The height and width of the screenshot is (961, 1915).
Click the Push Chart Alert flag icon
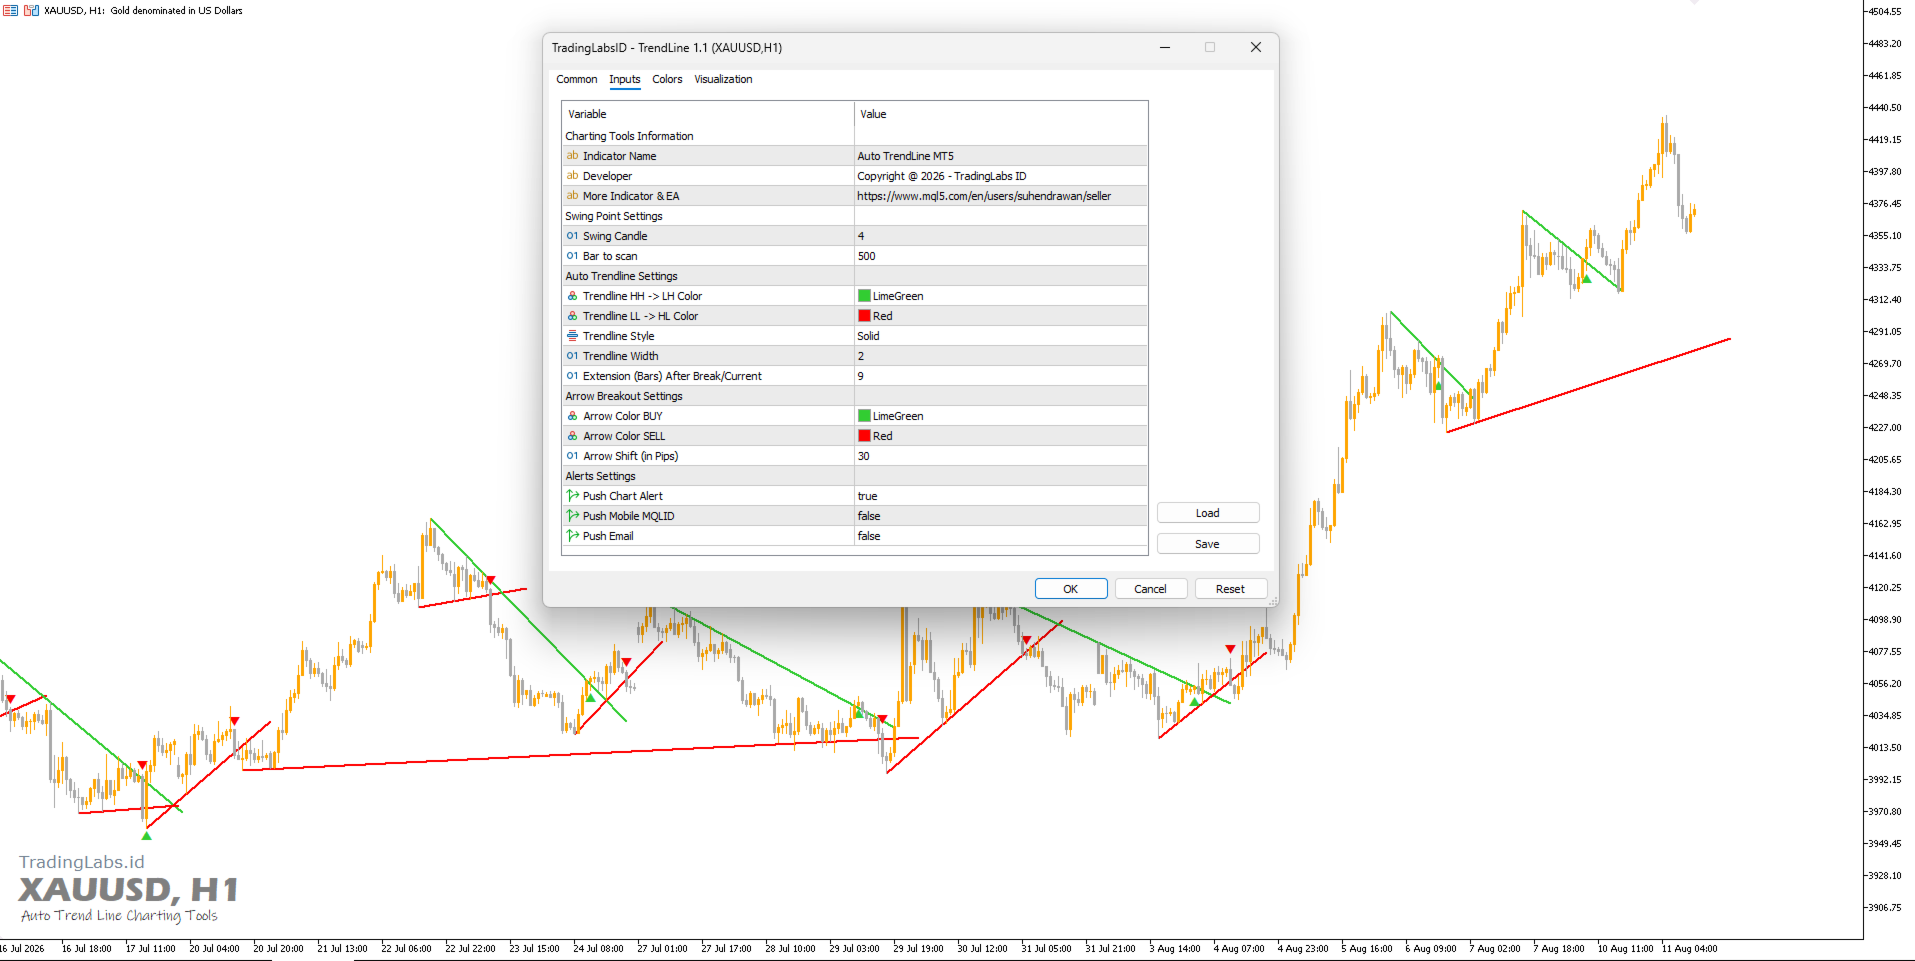pyautogui.click(x=572, y=496)
